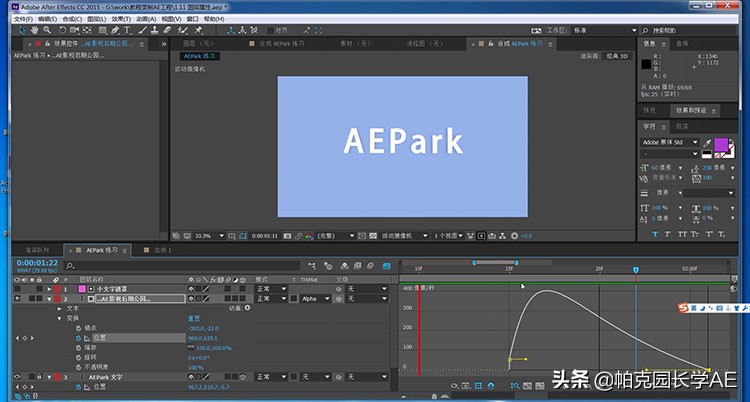Switch to 合成 1 timeline tab
This screenshot has width=750, height=402.
163,250
